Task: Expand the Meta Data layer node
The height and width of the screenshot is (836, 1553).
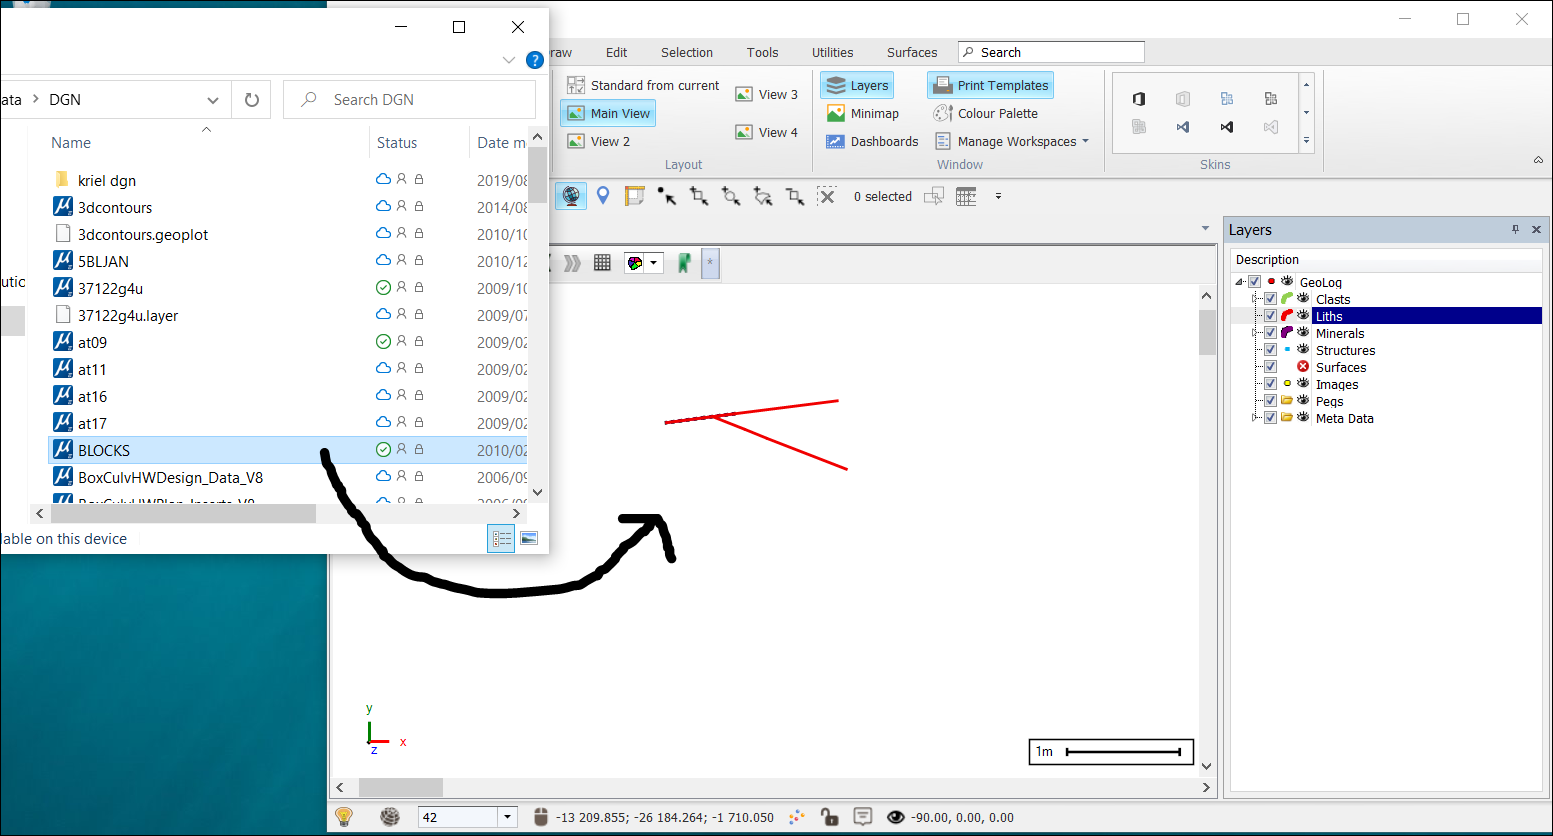Action: [1254, 418]
